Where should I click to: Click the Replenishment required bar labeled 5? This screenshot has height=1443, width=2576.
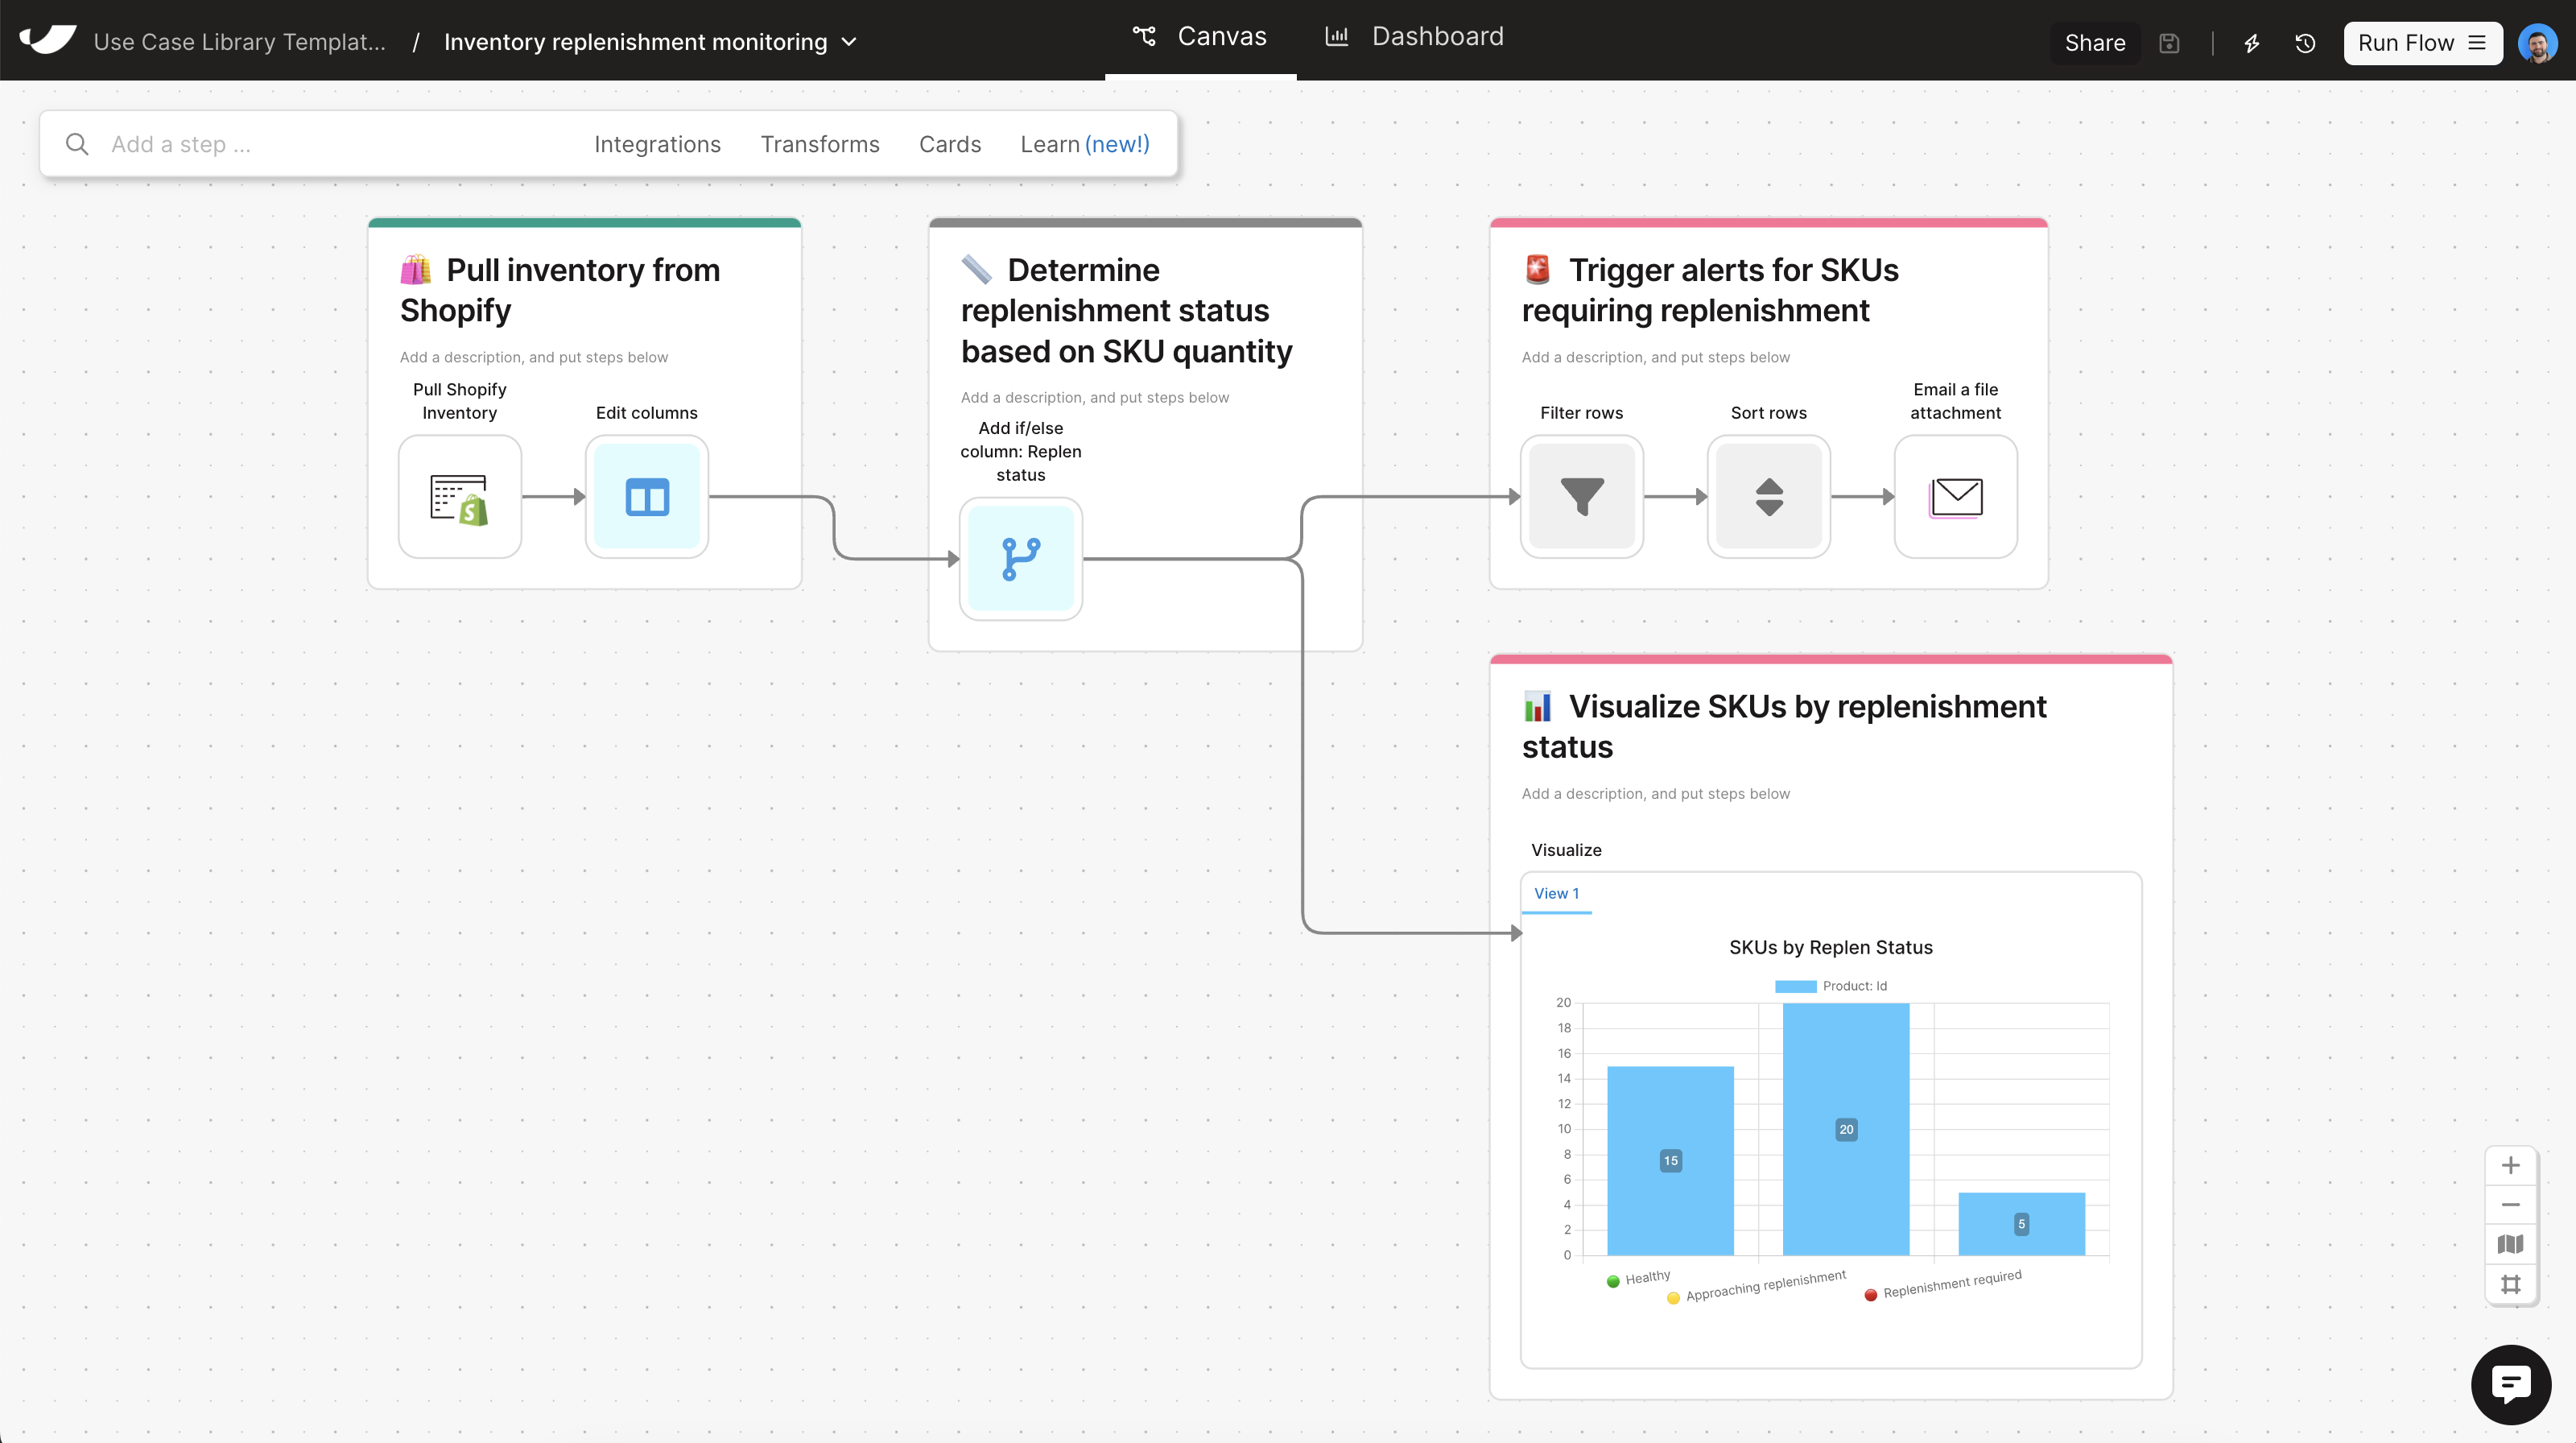point(2021,1223)
